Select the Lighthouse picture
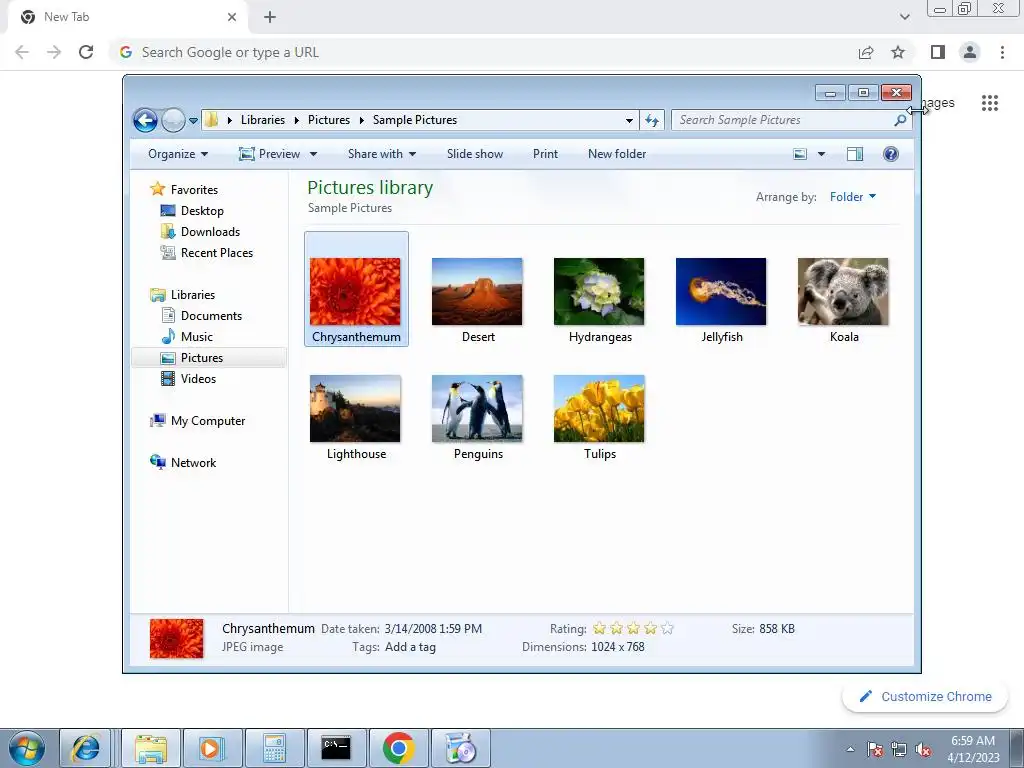The image size is (1024, 768). click(x=355, y=409)
